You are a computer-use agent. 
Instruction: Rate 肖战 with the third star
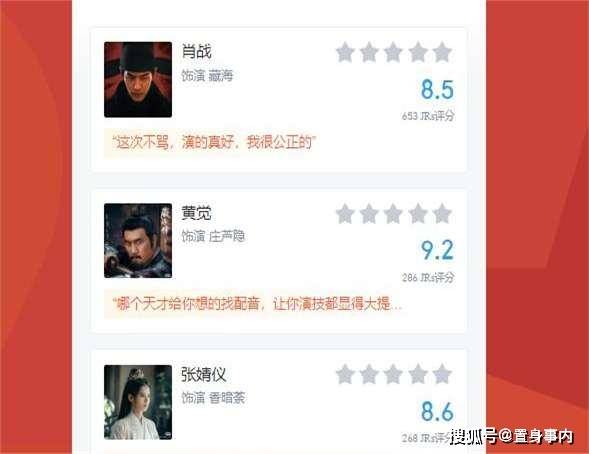click(393, 52)
